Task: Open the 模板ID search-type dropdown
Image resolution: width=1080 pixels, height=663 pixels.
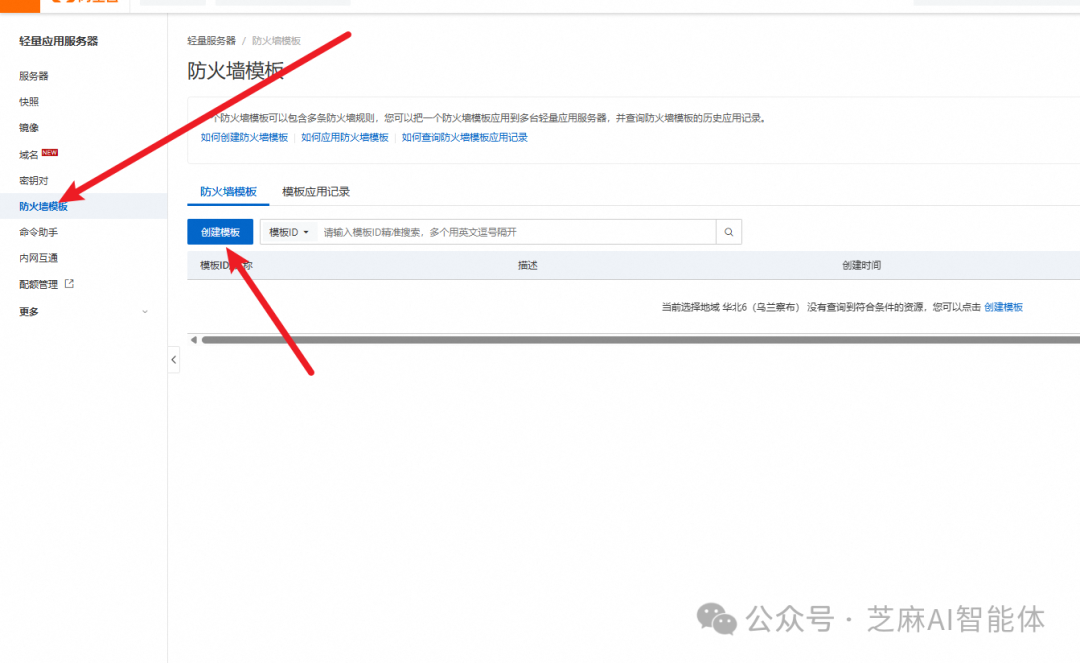Action: point(289,232)
